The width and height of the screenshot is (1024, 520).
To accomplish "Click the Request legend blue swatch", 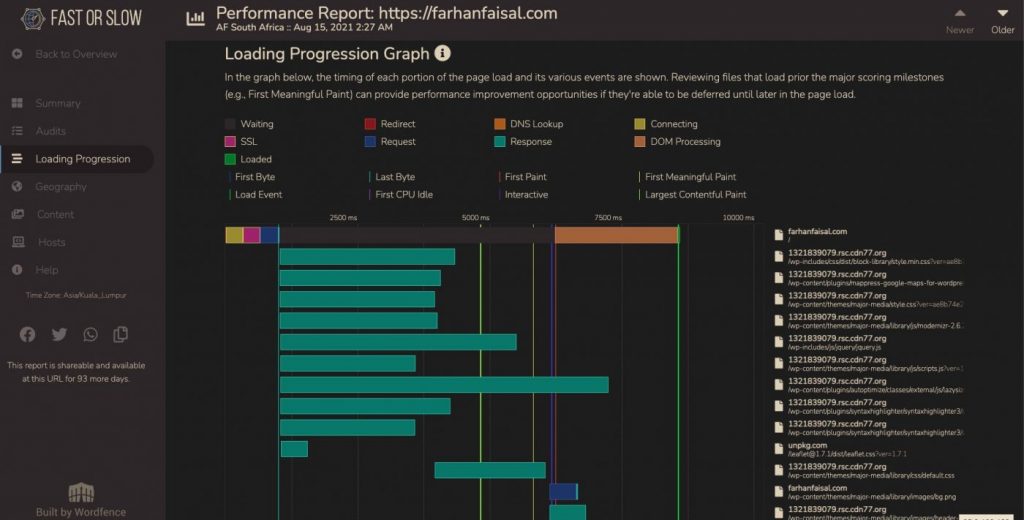I will click(370, 142).
